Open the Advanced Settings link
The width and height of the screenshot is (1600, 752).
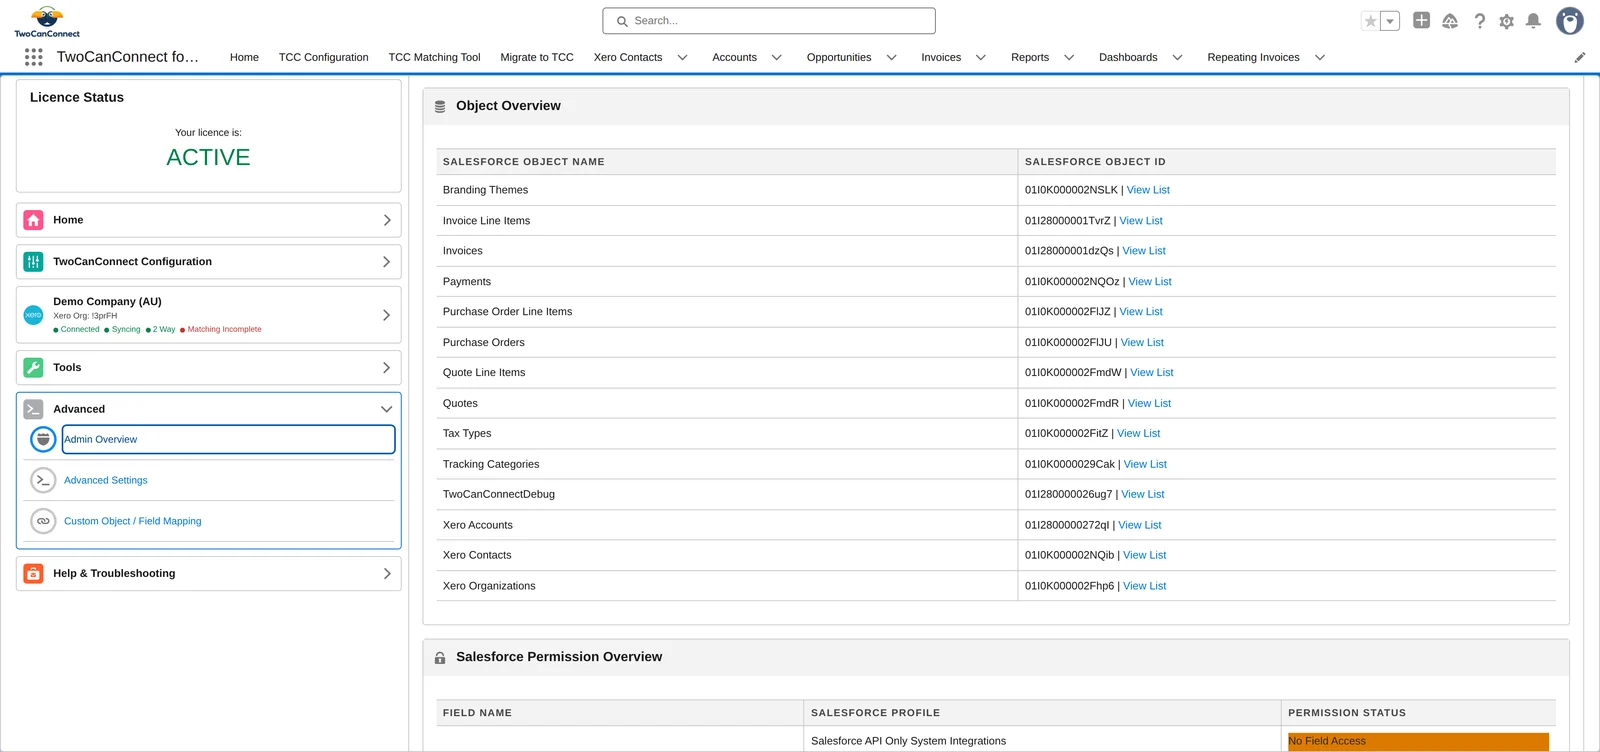pos(106,481)
